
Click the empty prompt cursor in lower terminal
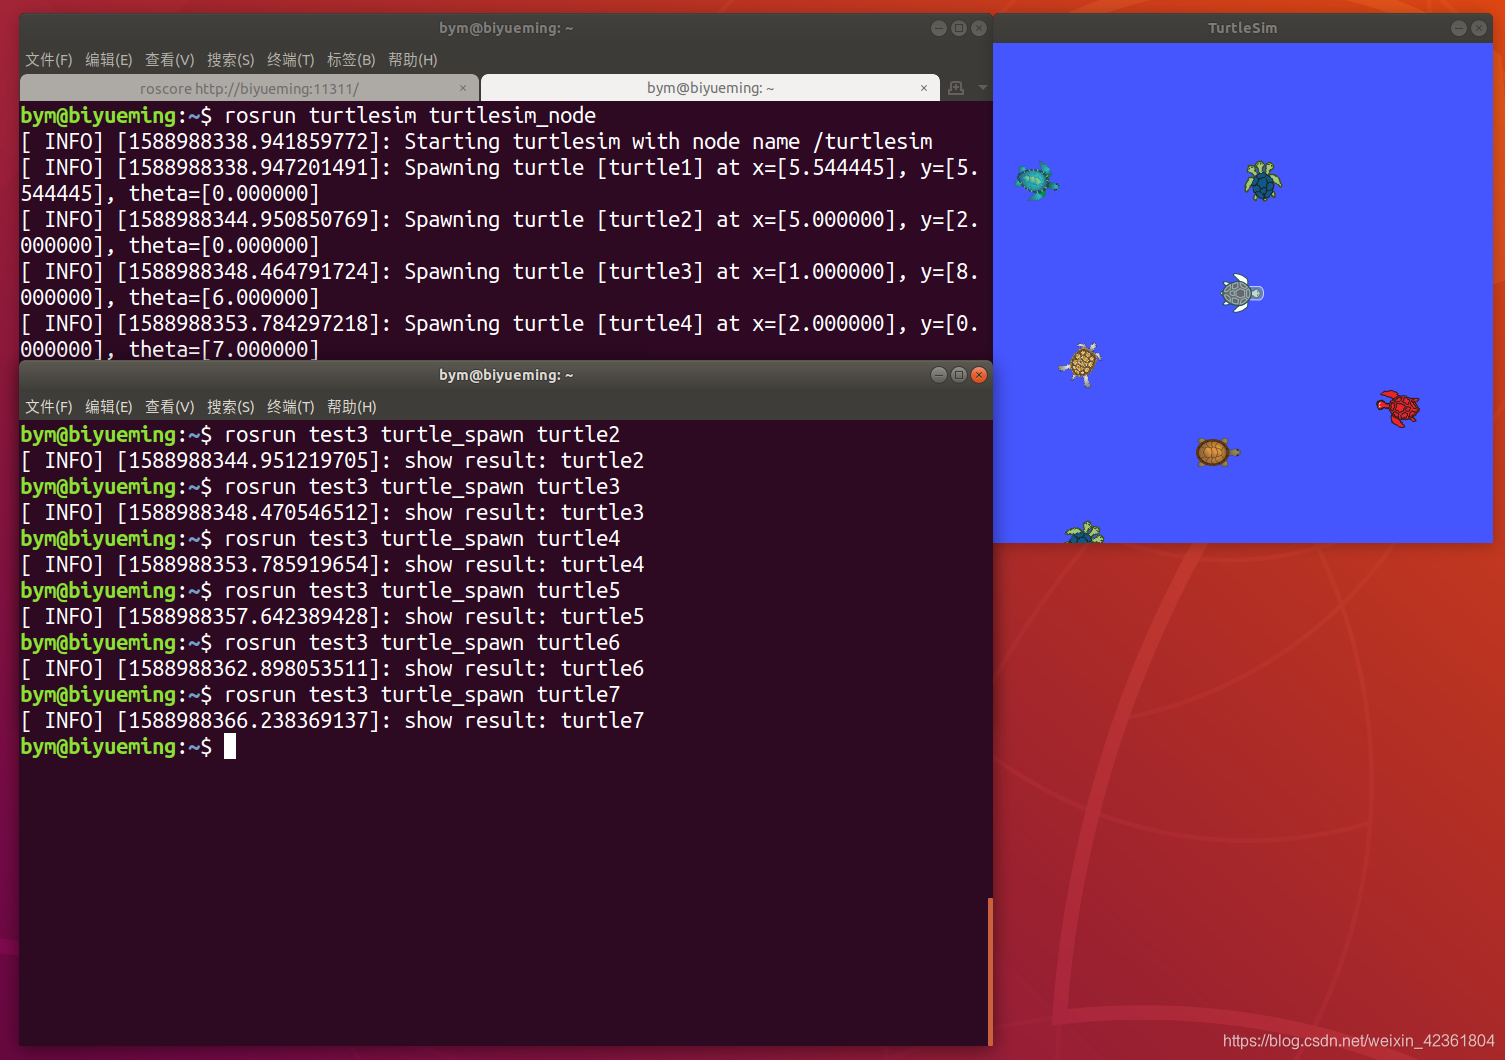pyautogui.click(x=230, y=747)
